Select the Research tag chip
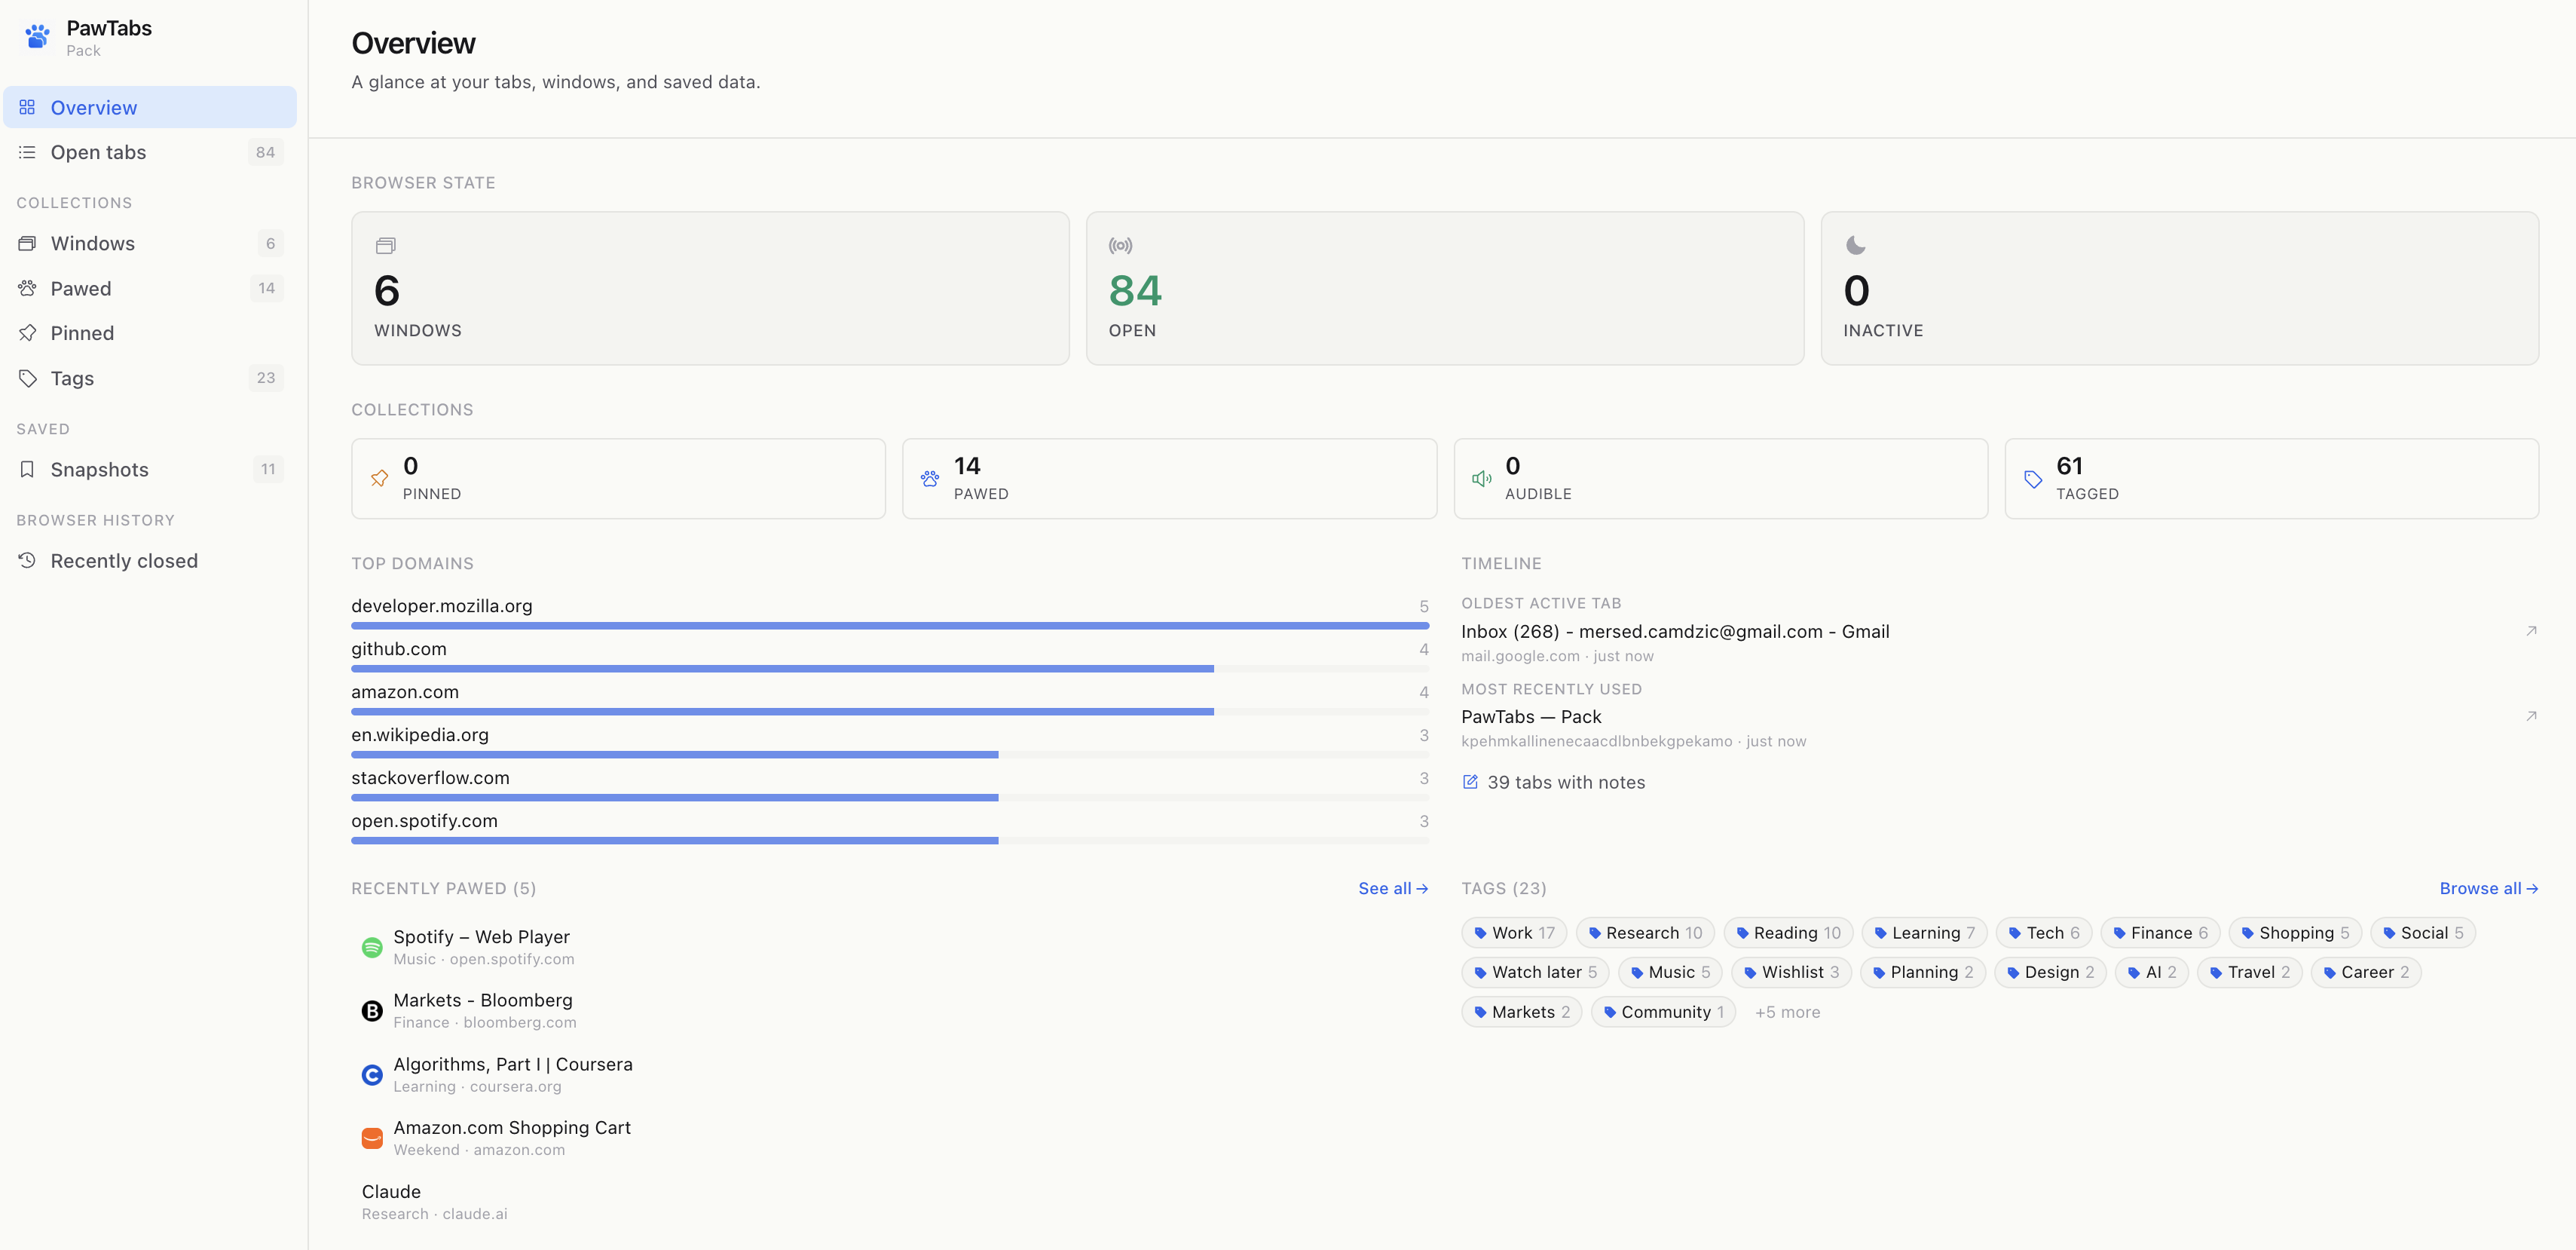Image resolution: width=2576 pixels, height=1250 pixels. tap(1645, 932)
